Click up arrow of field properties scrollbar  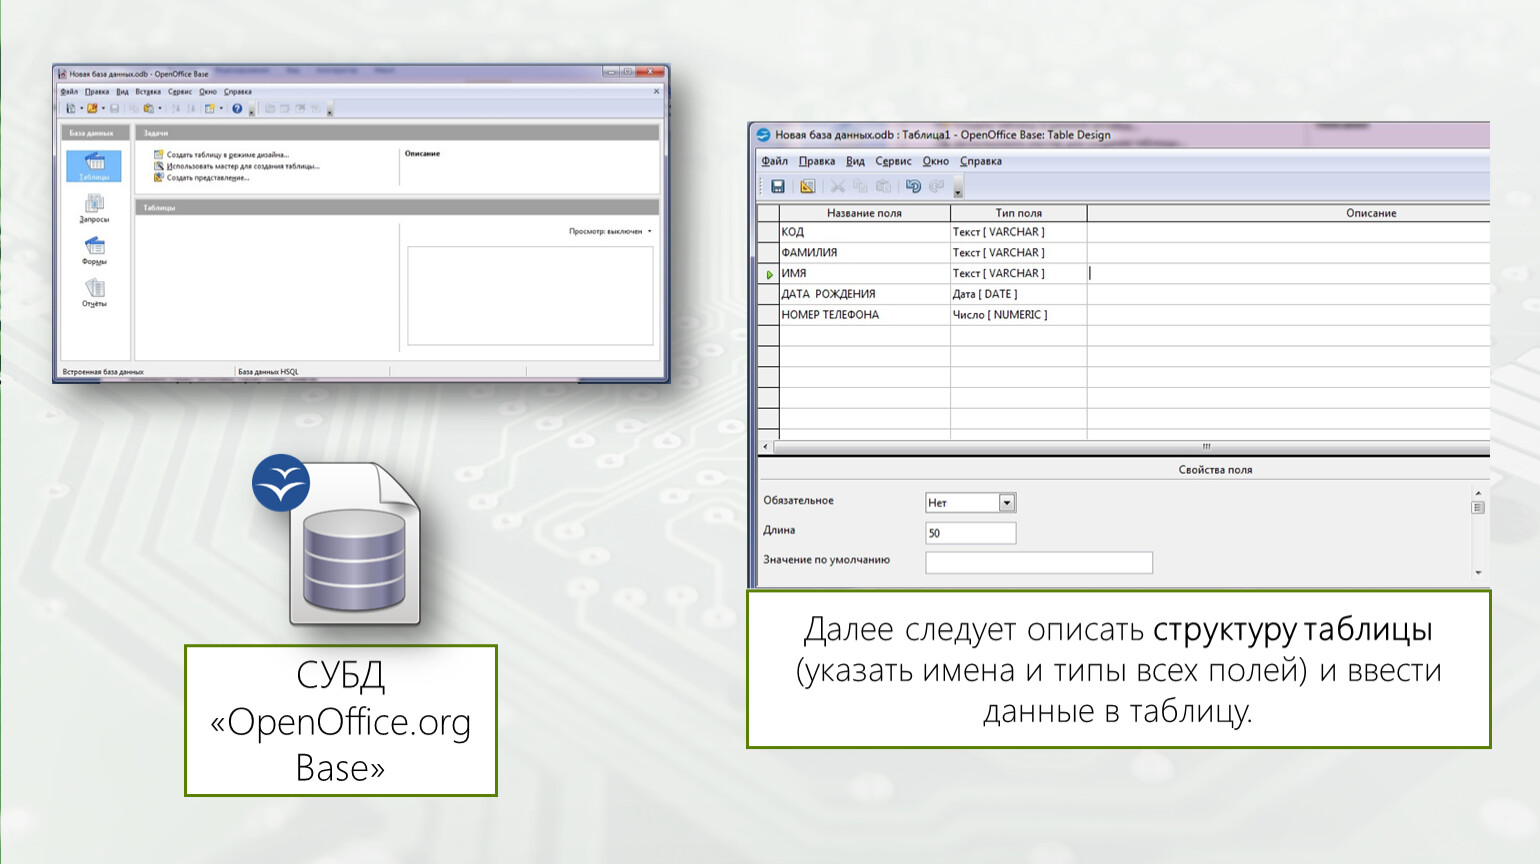coord(1478,493)
